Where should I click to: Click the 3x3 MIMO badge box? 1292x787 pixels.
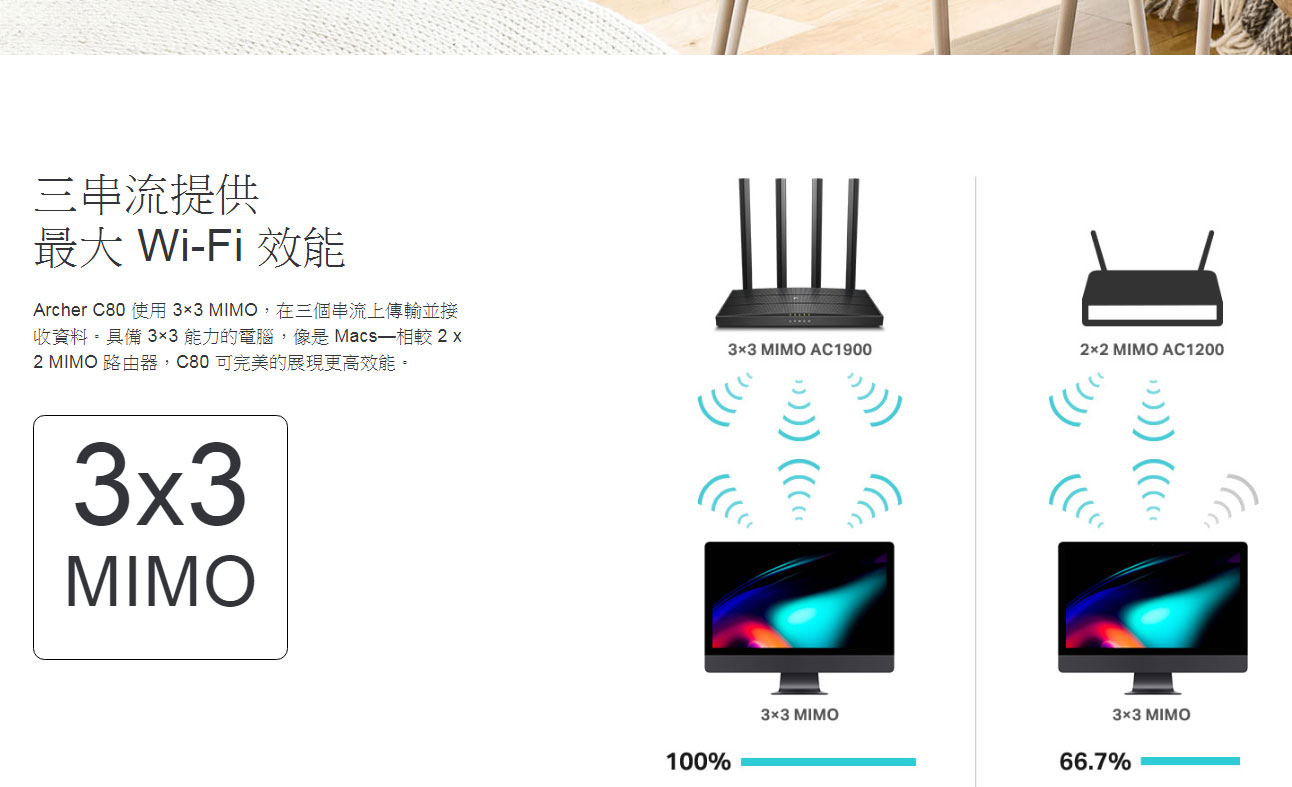pos(160,537)
